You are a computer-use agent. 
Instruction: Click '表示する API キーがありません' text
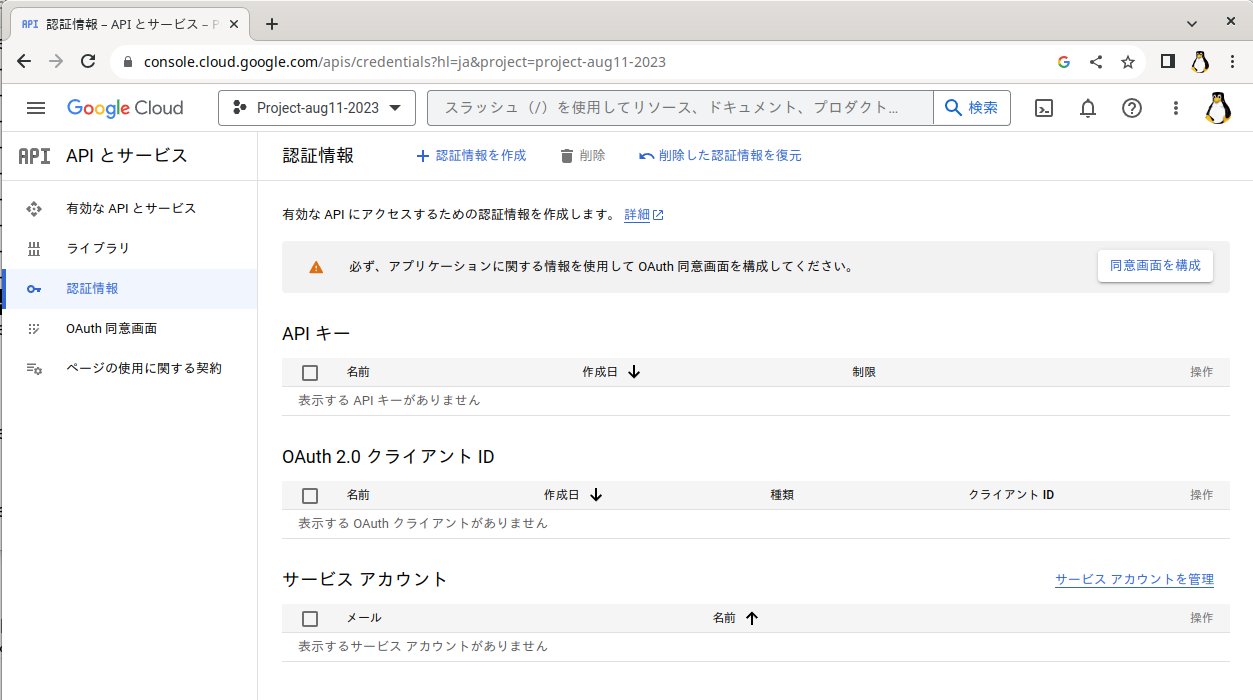[389, 400]
